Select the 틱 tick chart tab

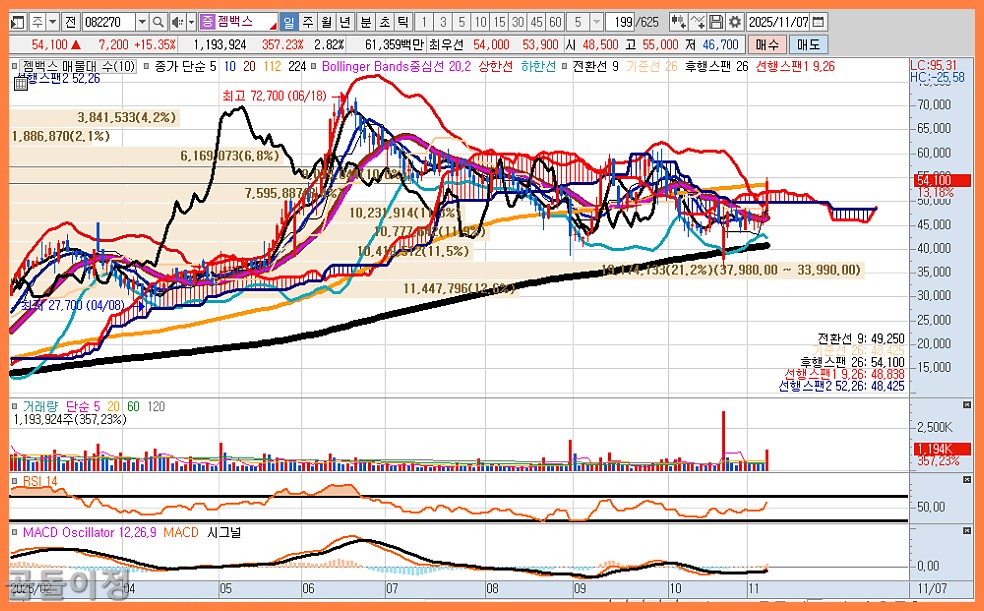[x=404, y=23]
